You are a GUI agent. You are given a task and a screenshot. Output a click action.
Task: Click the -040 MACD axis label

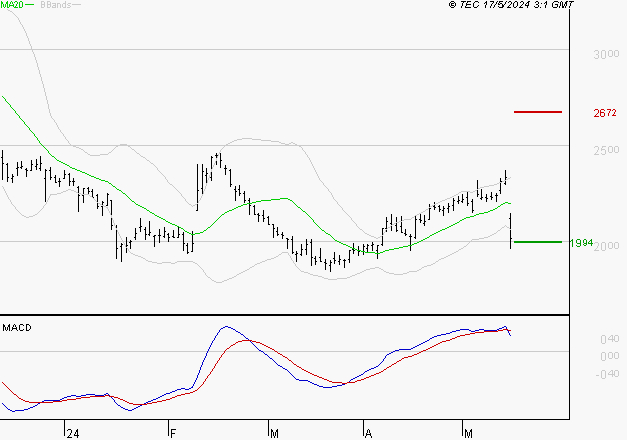point(607,374)
